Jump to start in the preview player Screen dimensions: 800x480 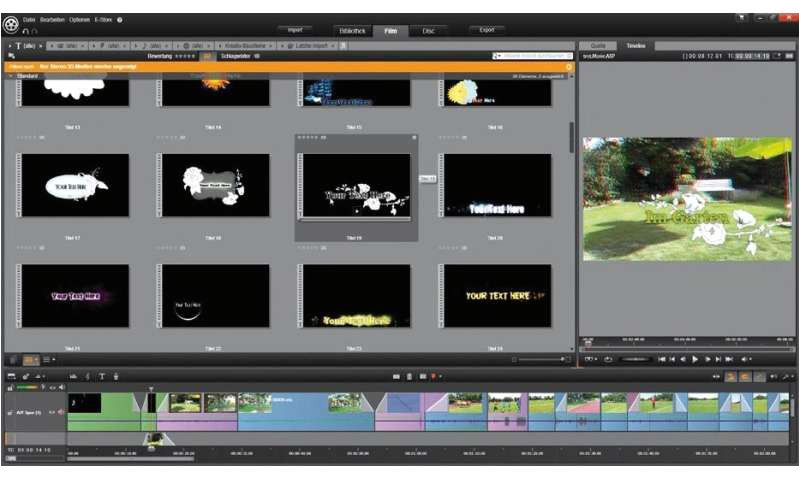point(661,358)
